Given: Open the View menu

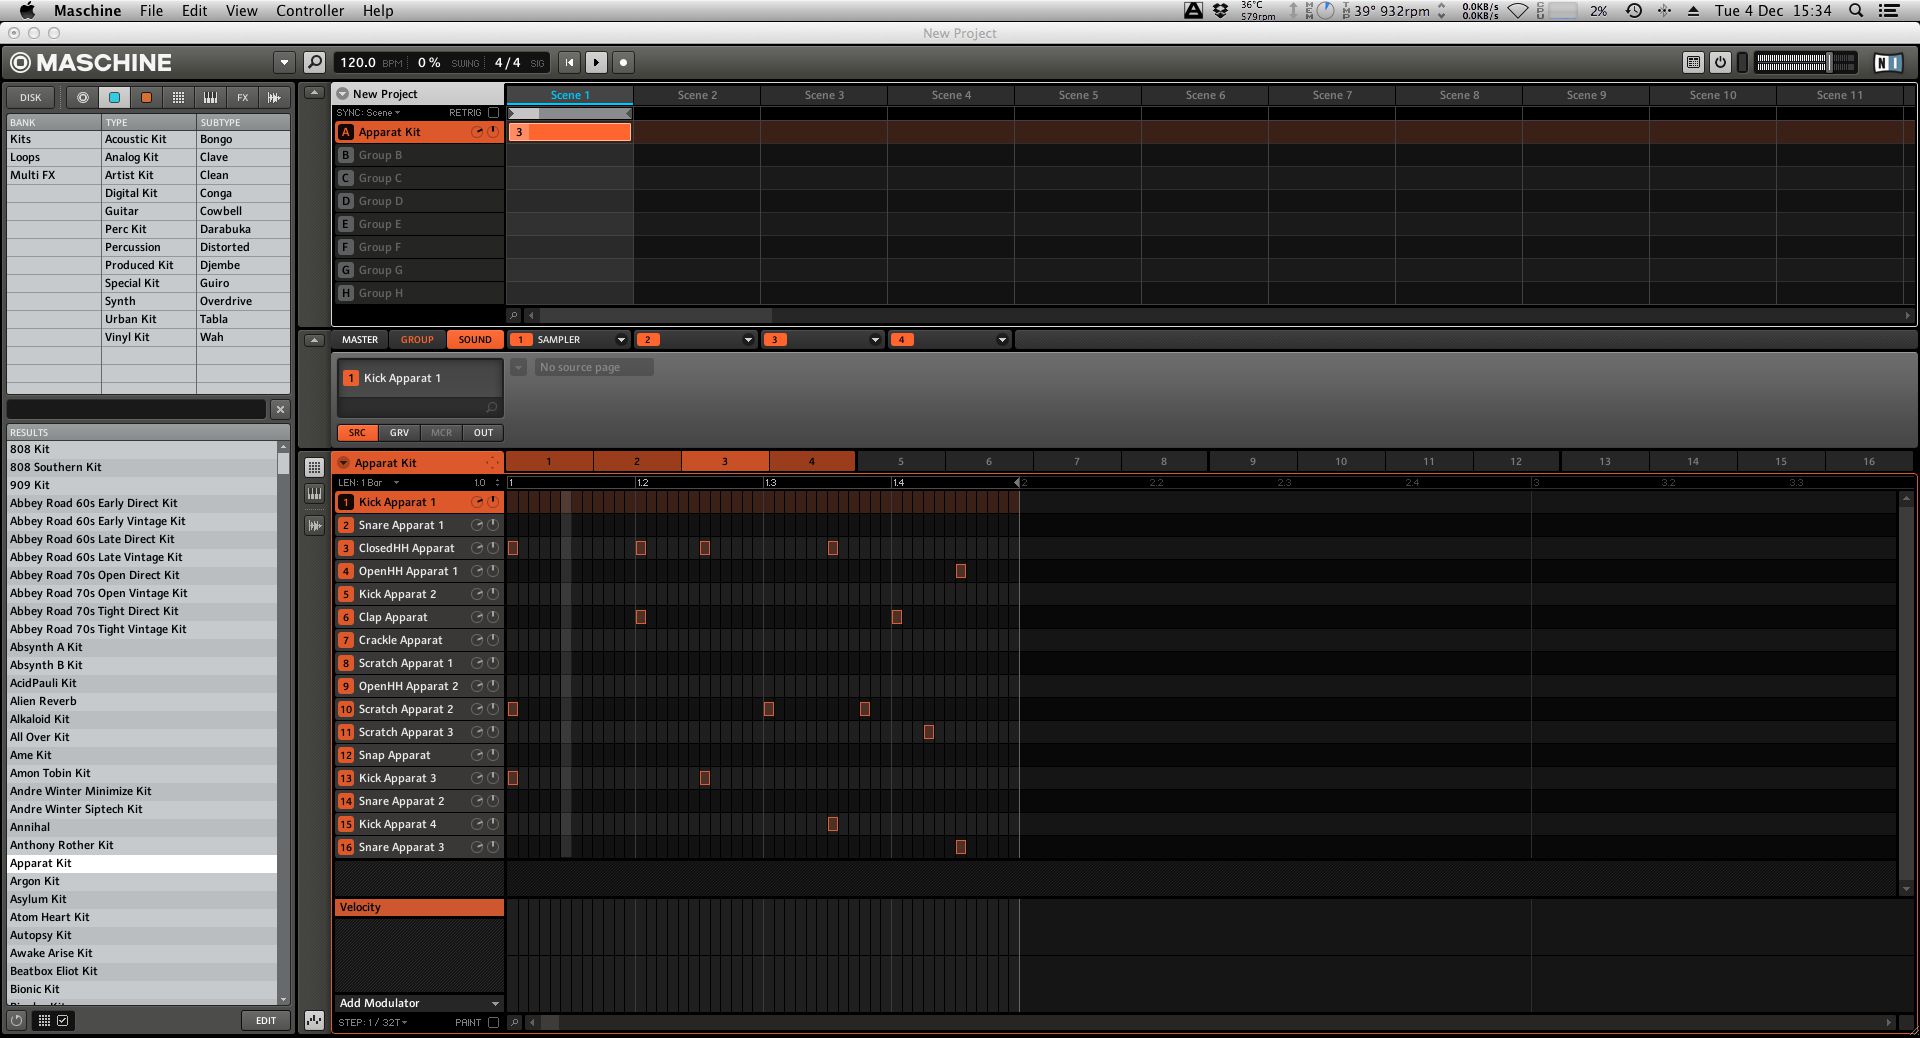Looking at the screenshot, I should (241, 10).
